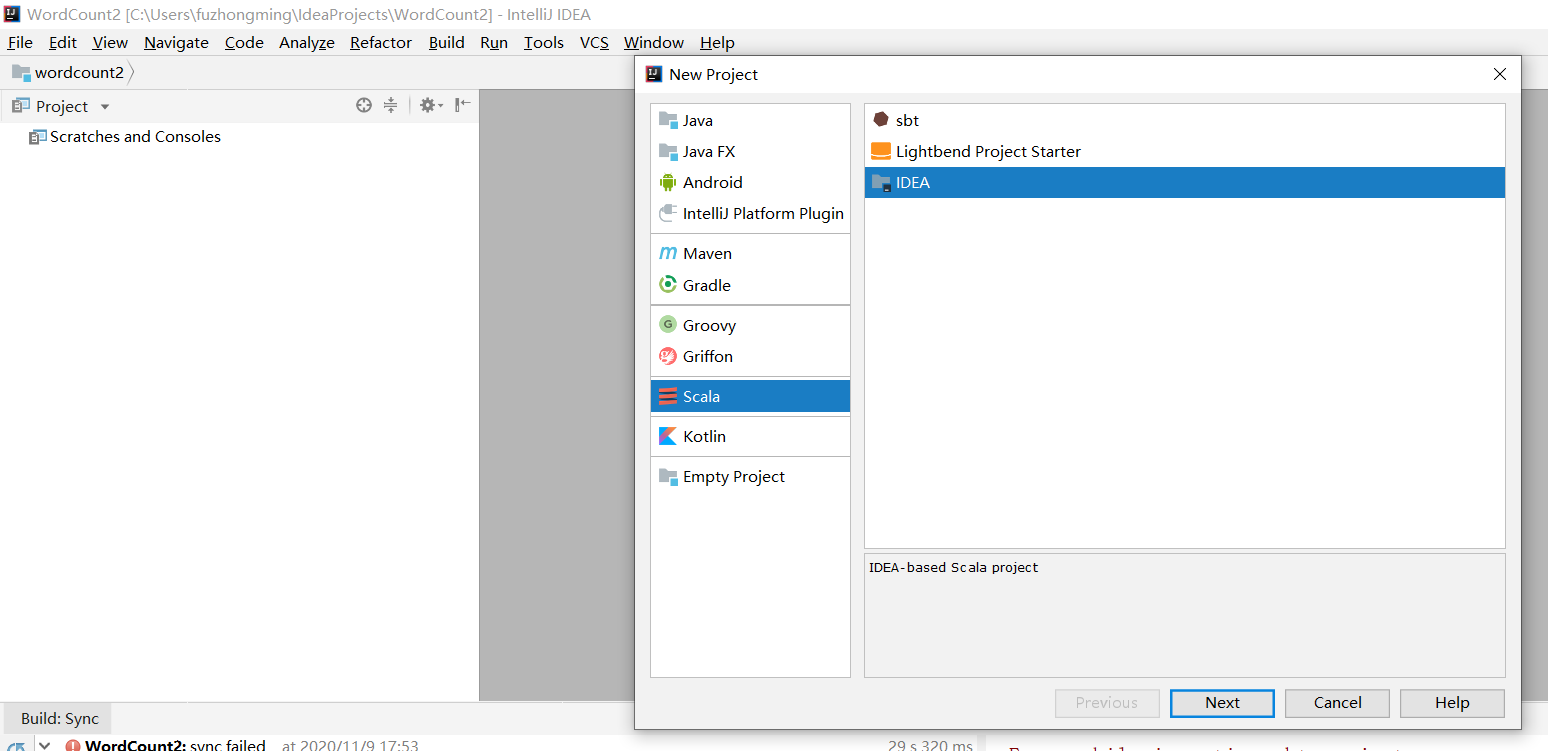Select the Griffon project type
Viewport: 1548px width, 751px height.
[707, 356]
